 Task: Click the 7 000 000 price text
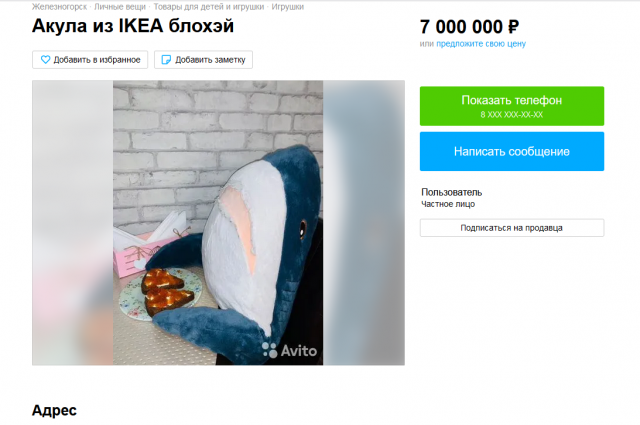pyautogui.click(x=461, y=27)
